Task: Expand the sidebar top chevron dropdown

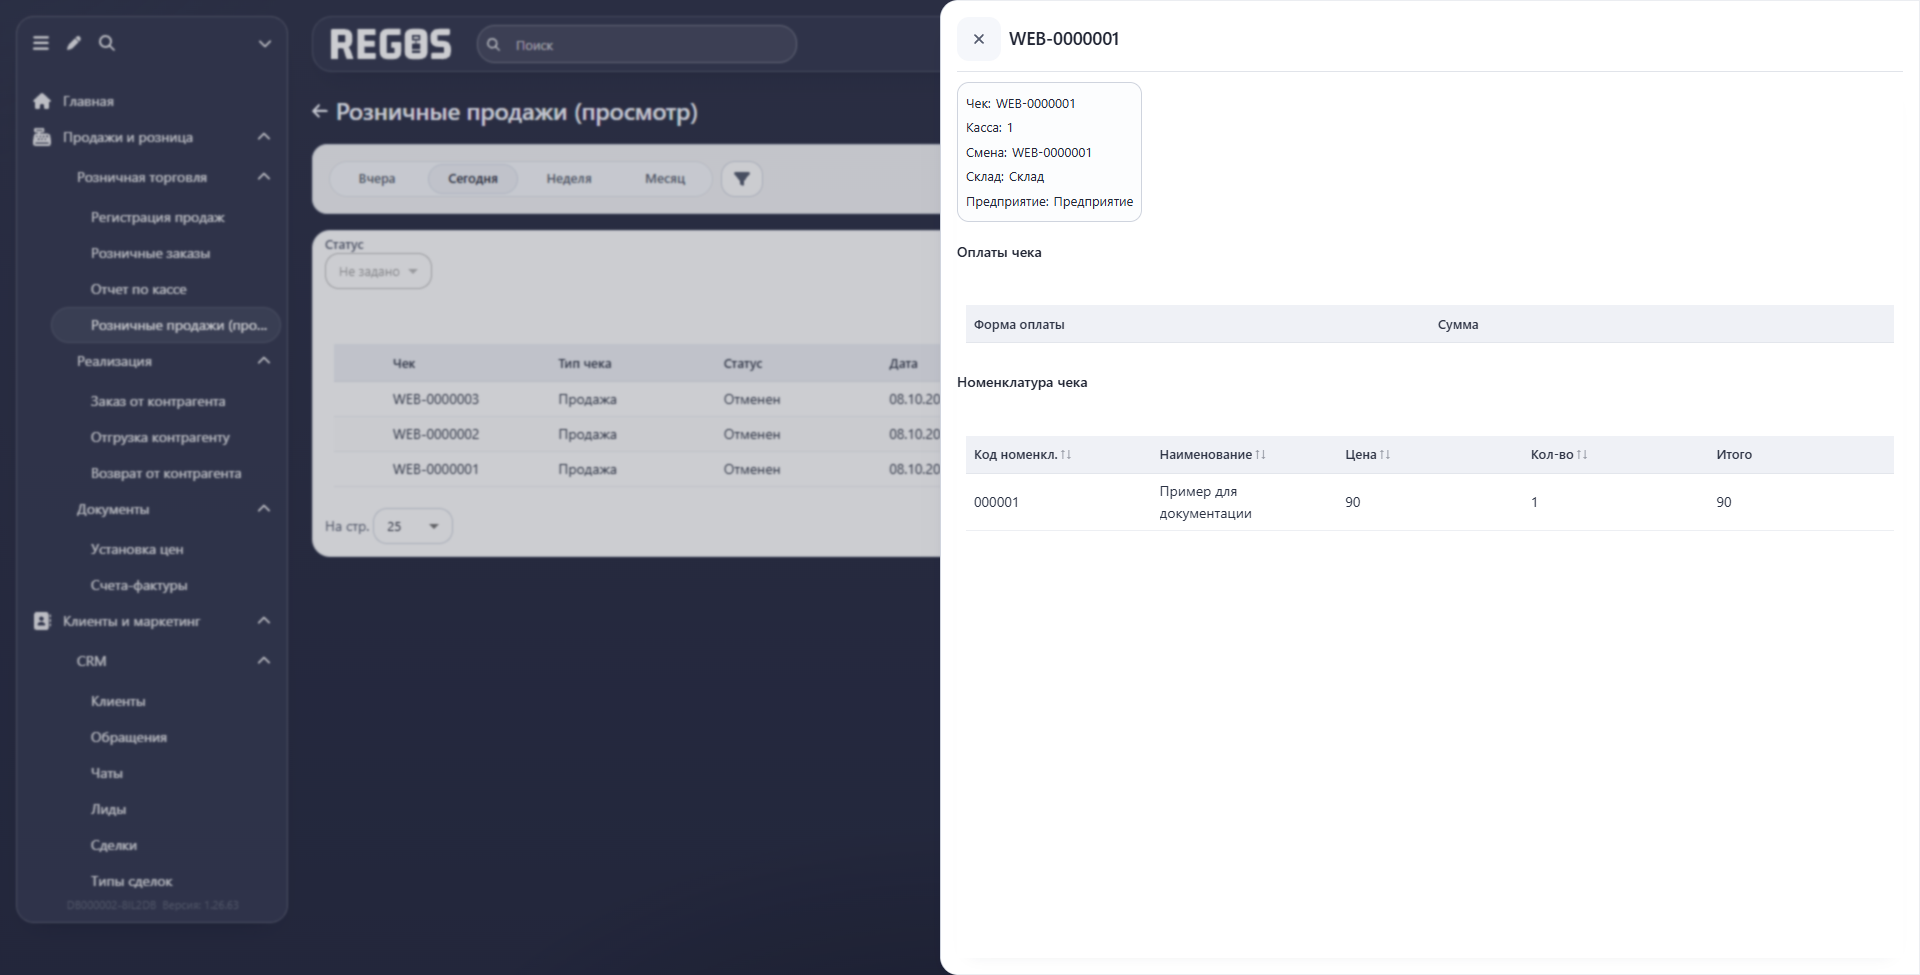Action: [265, 44]
